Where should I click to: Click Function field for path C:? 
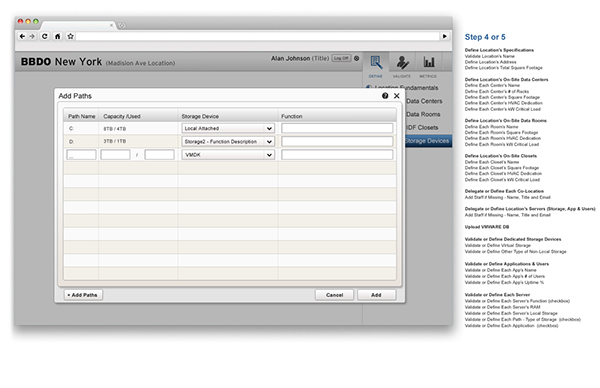(337, 128)
